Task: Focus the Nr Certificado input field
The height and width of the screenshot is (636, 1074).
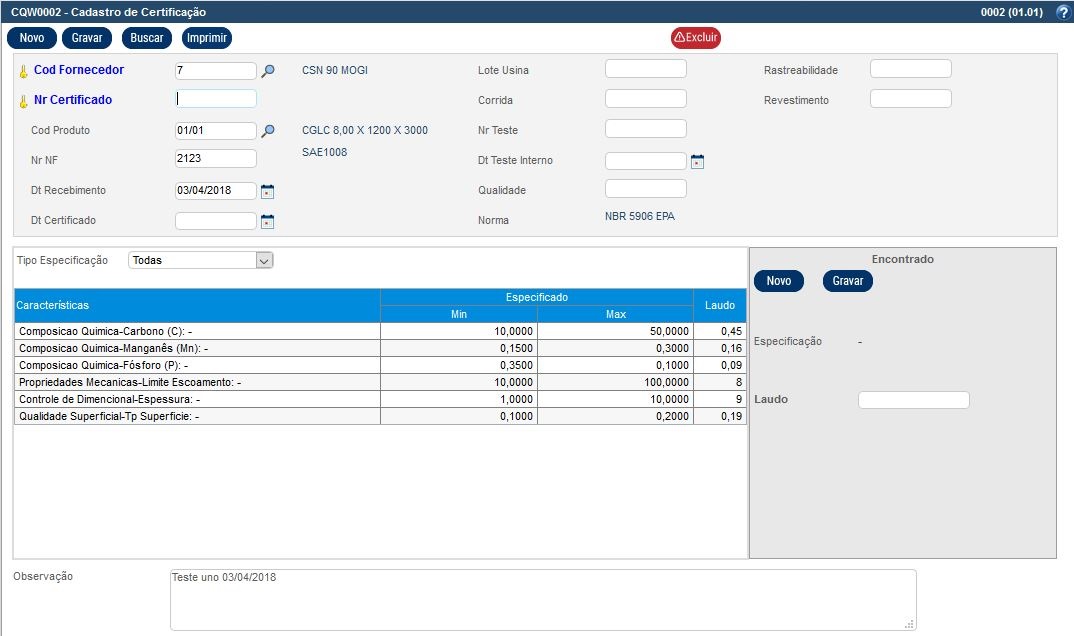Action: pos(216,99)
